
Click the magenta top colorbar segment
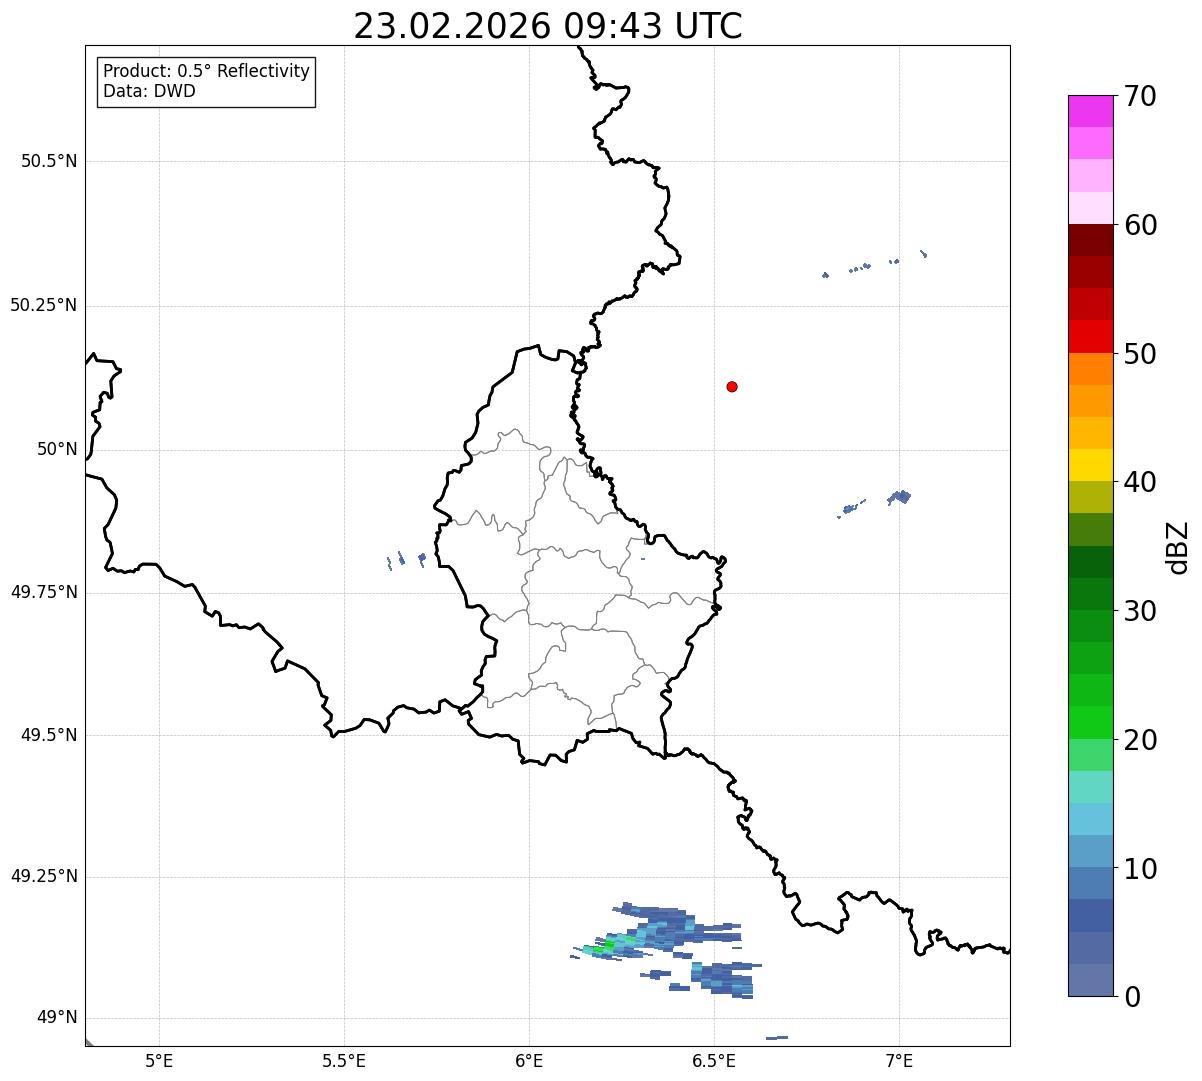point(1090,111)
